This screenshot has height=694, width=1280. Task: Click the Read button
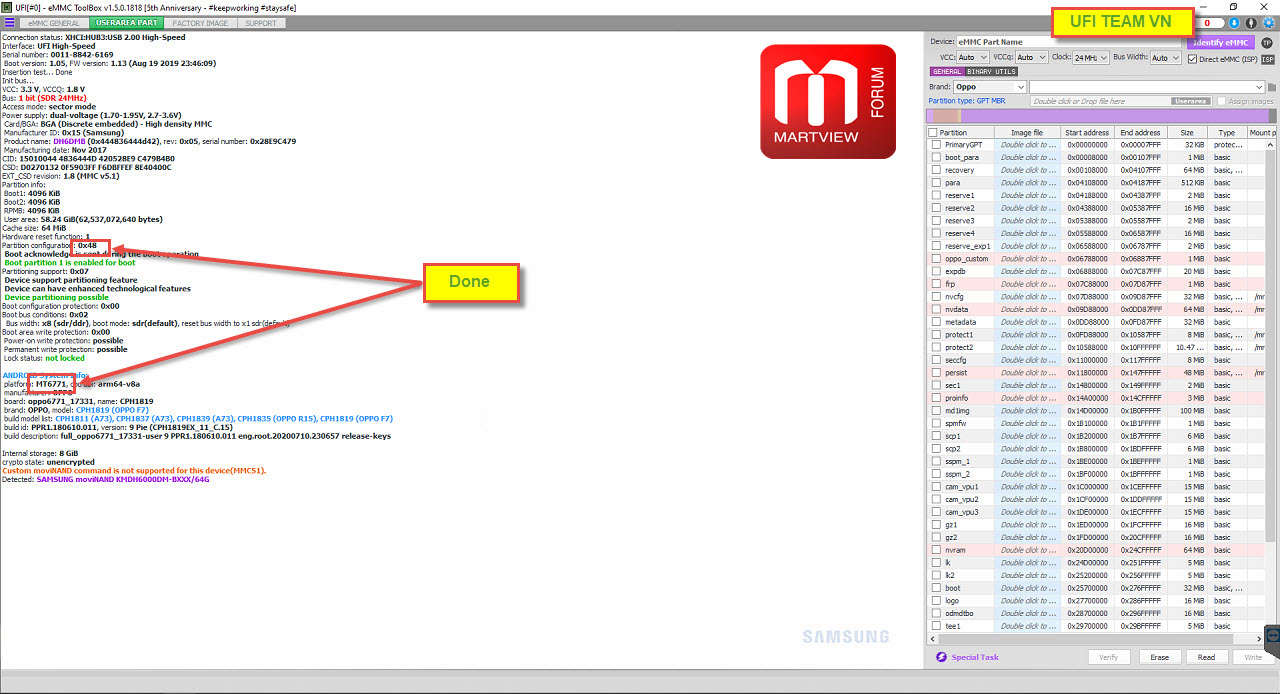(1207, 657)
